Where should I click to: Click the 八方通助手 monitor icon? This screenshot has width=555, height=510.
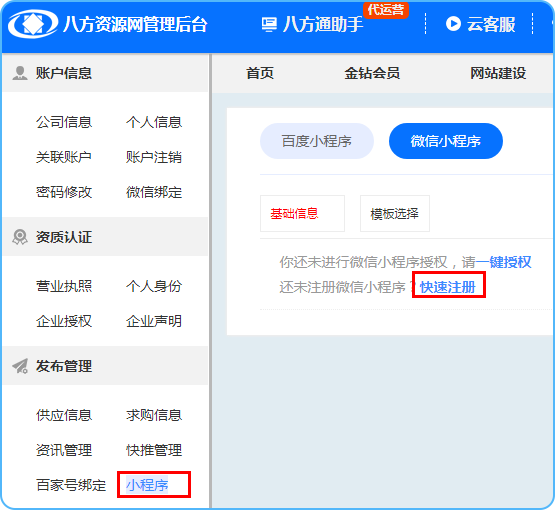[x=269, y=25]
